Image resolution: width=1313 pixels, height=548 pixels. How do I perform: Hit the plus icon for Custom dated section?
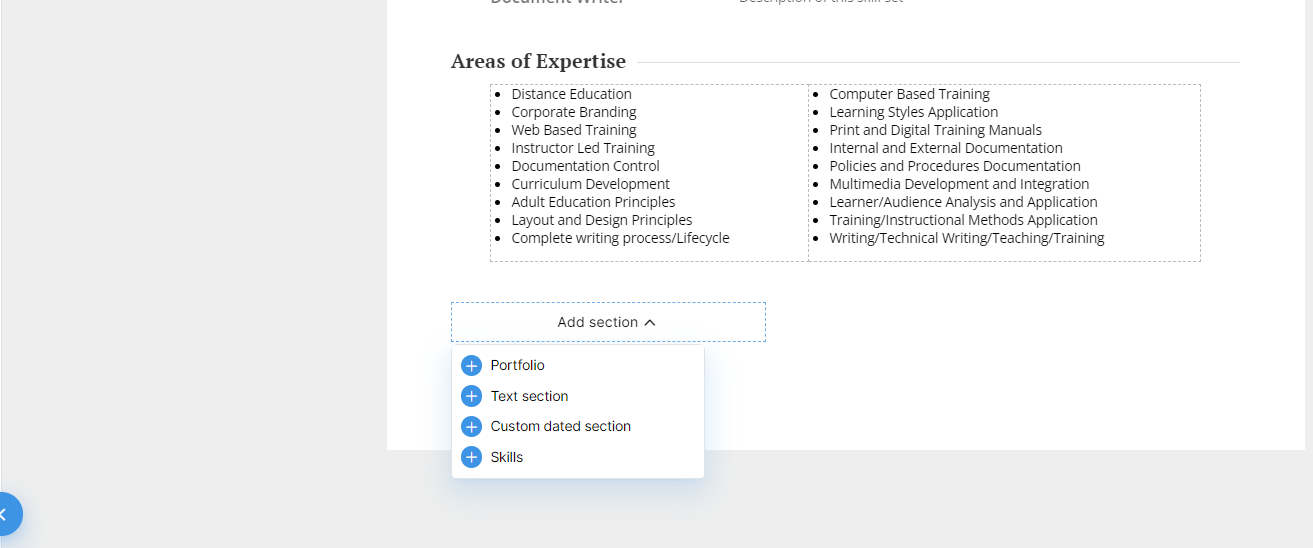coord(471,427)
